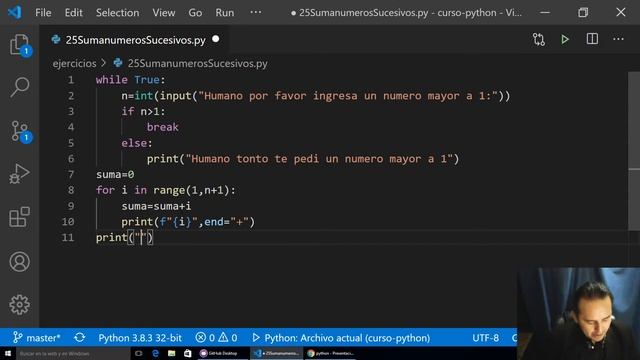Open Microsoft Edge from the taskbar
Viewport: 640px width, 360px height.
[x=155, y=353]
